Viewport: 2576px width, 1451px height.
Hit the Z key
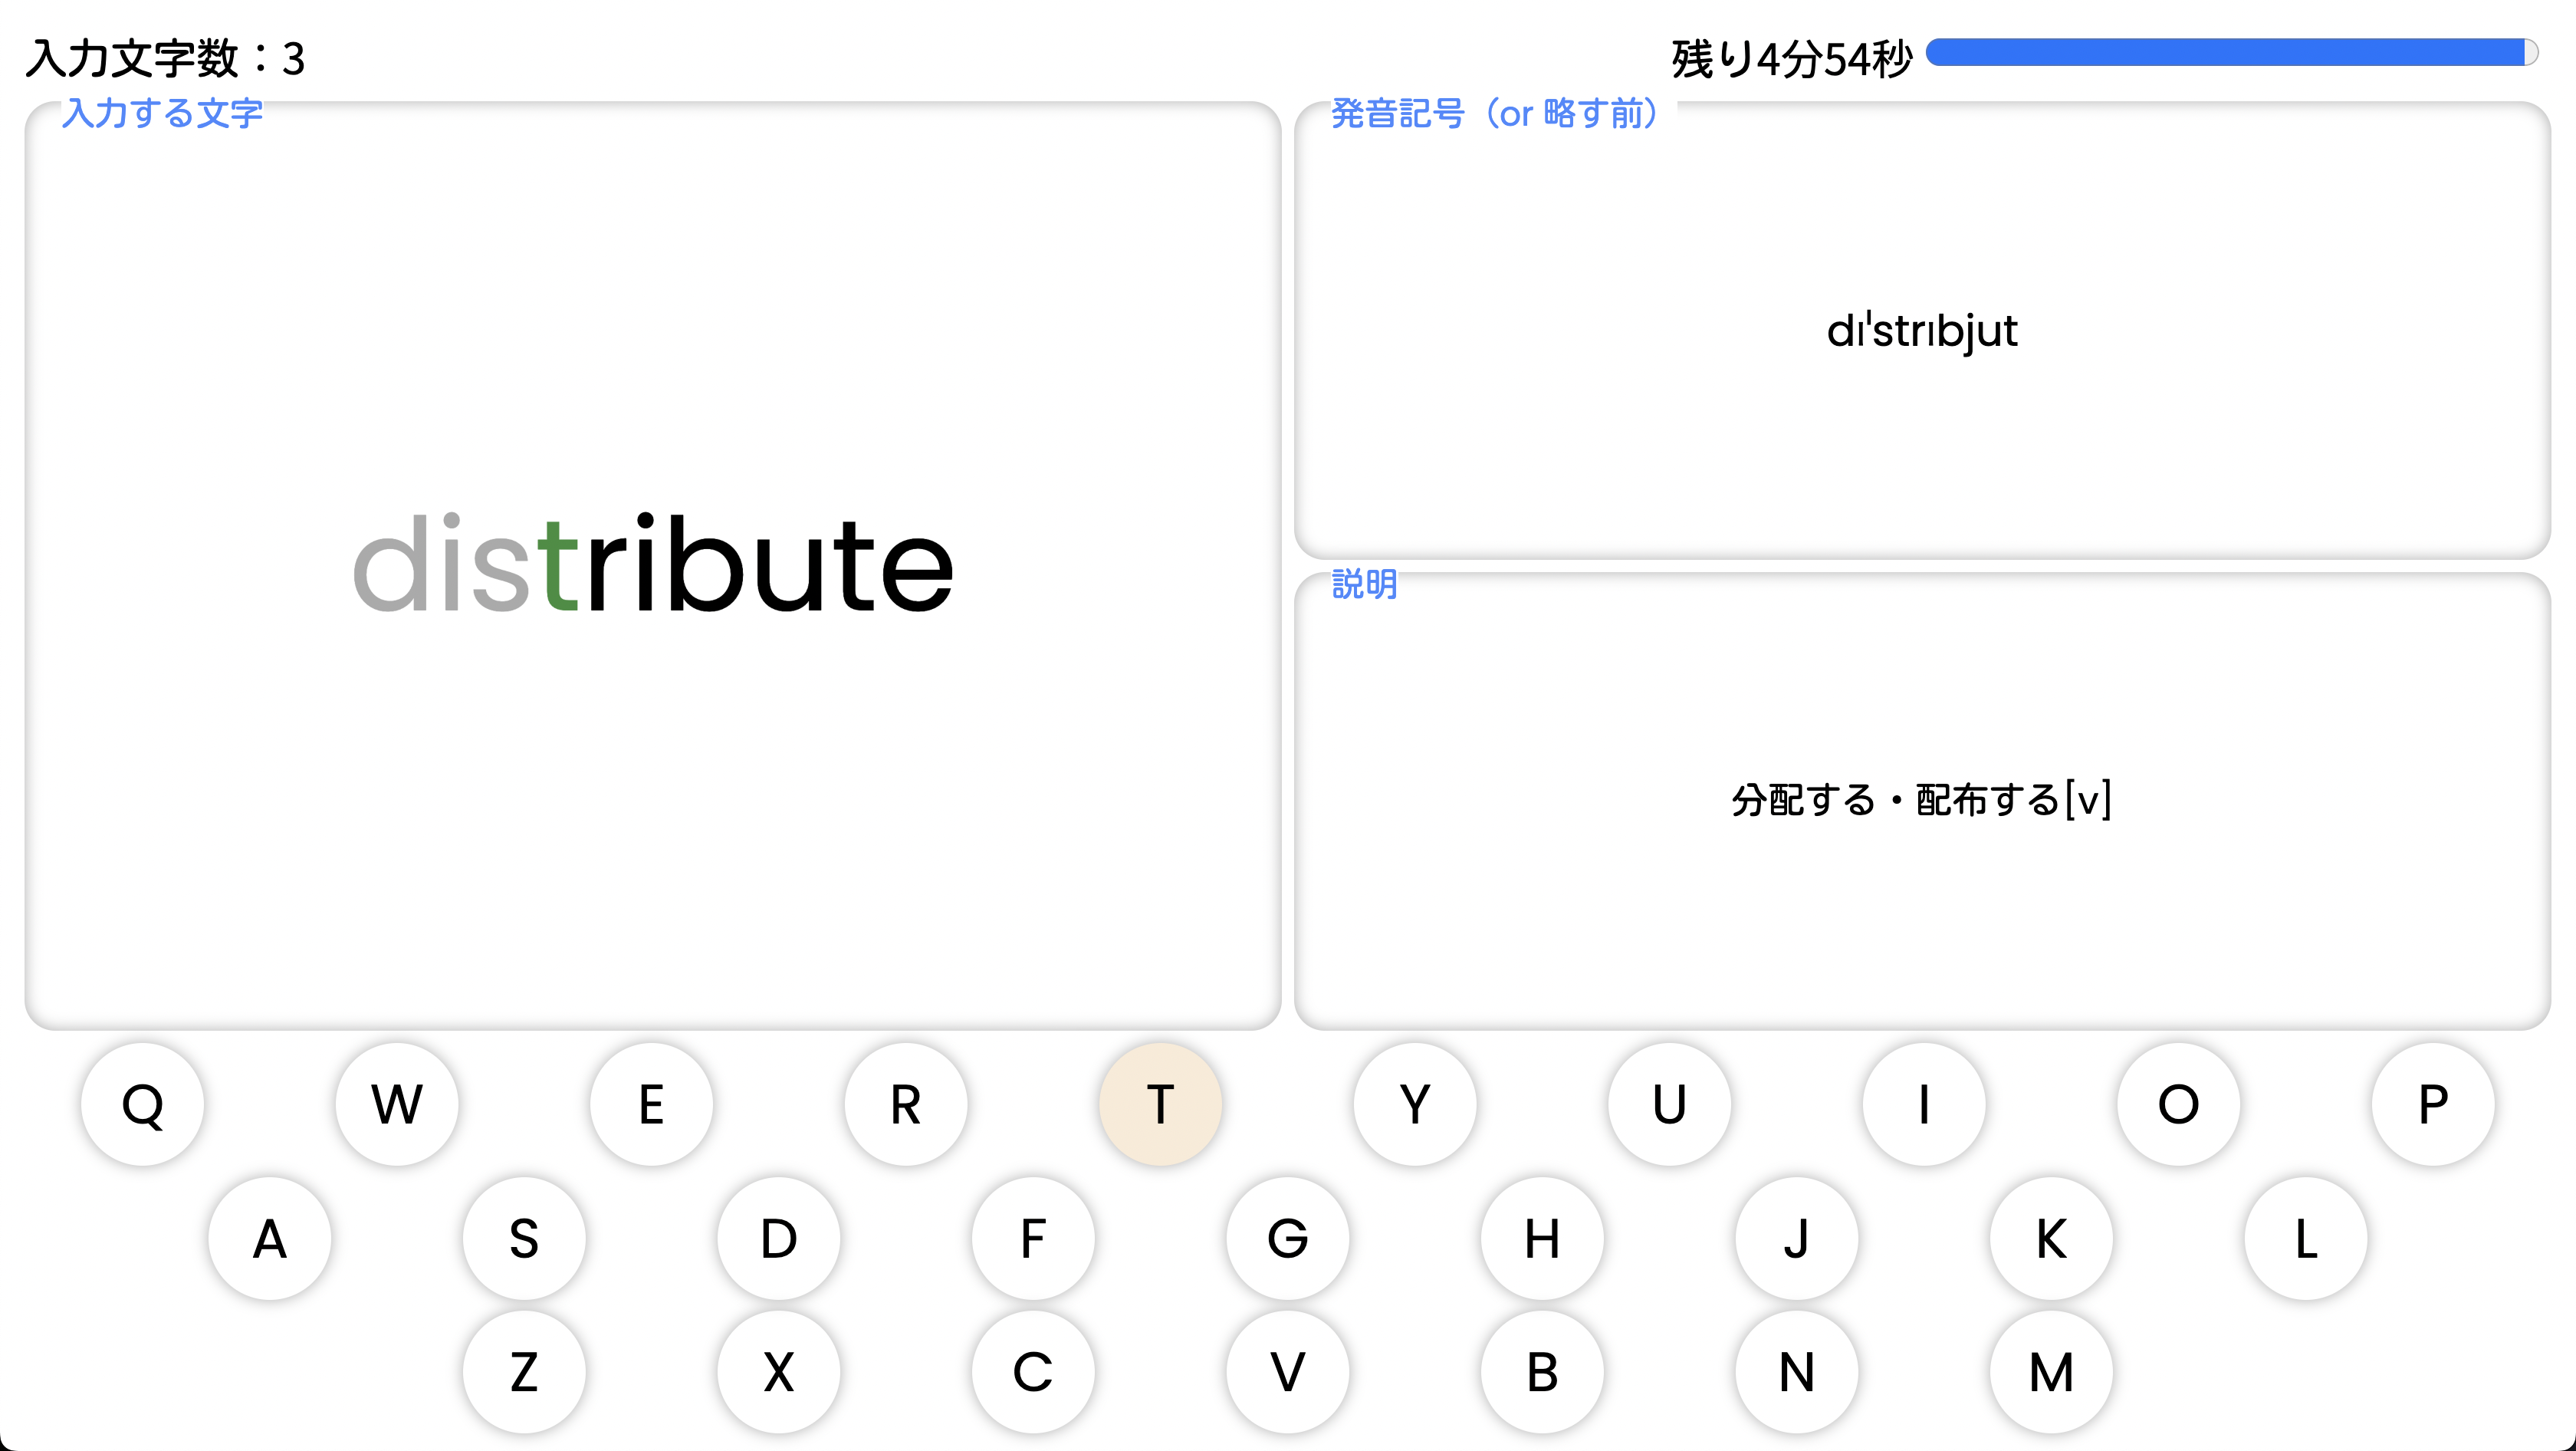click(524, 1372)
